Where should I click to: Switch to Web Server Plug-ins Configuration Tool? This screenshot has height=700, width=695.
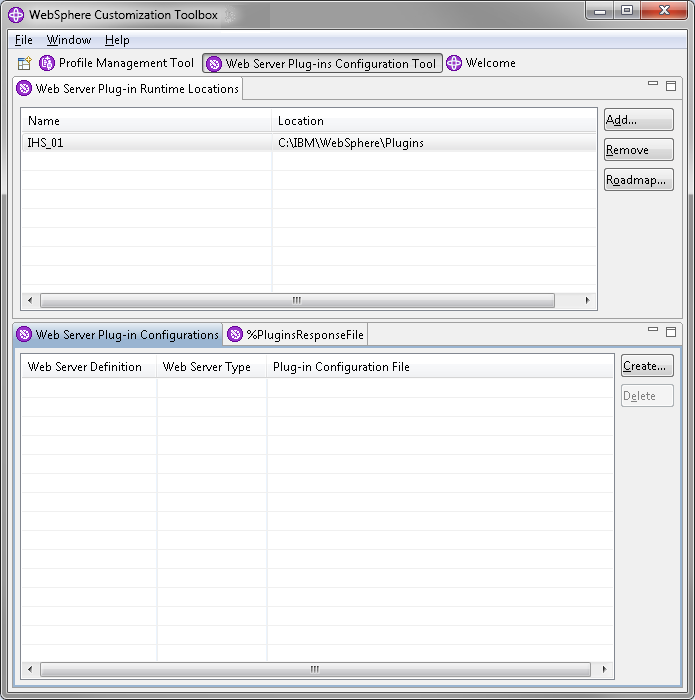click(x=322, y=63)
